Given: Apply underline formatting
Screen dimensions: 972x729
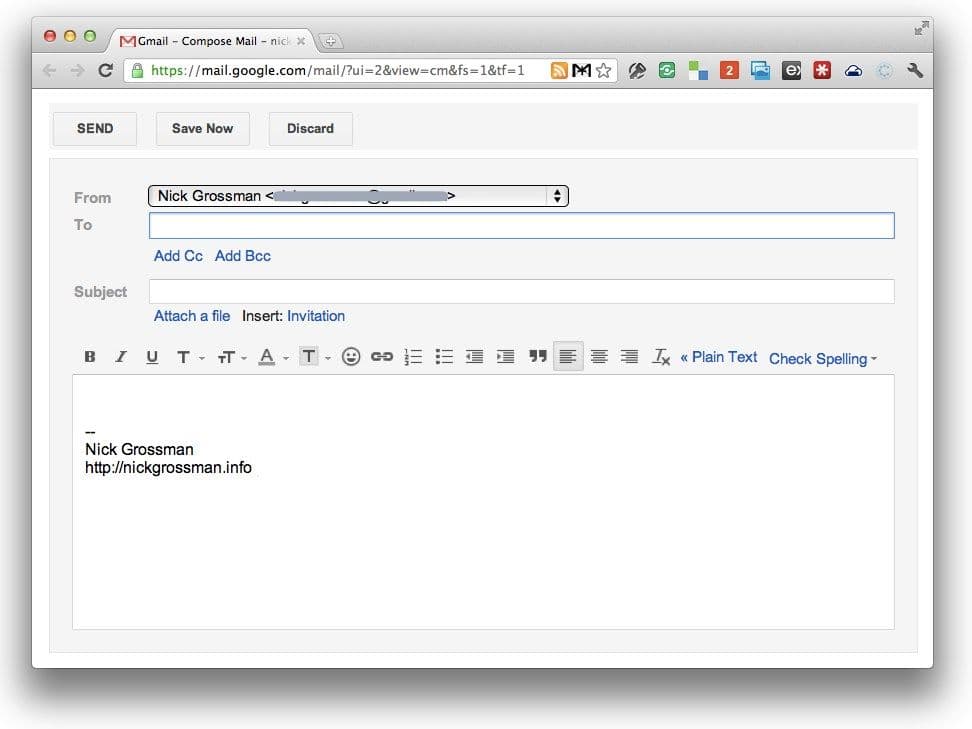Looking at the screenshot, I should (152, 357).
